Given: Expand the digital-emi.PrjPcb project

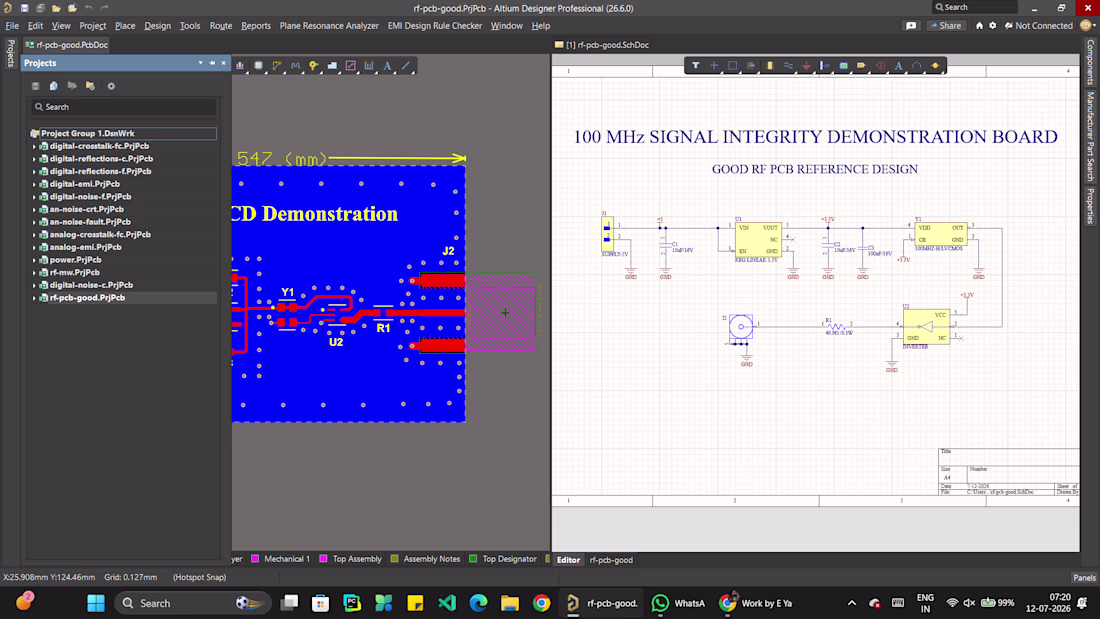Looking at the screenshot, I should click(34, 184).
